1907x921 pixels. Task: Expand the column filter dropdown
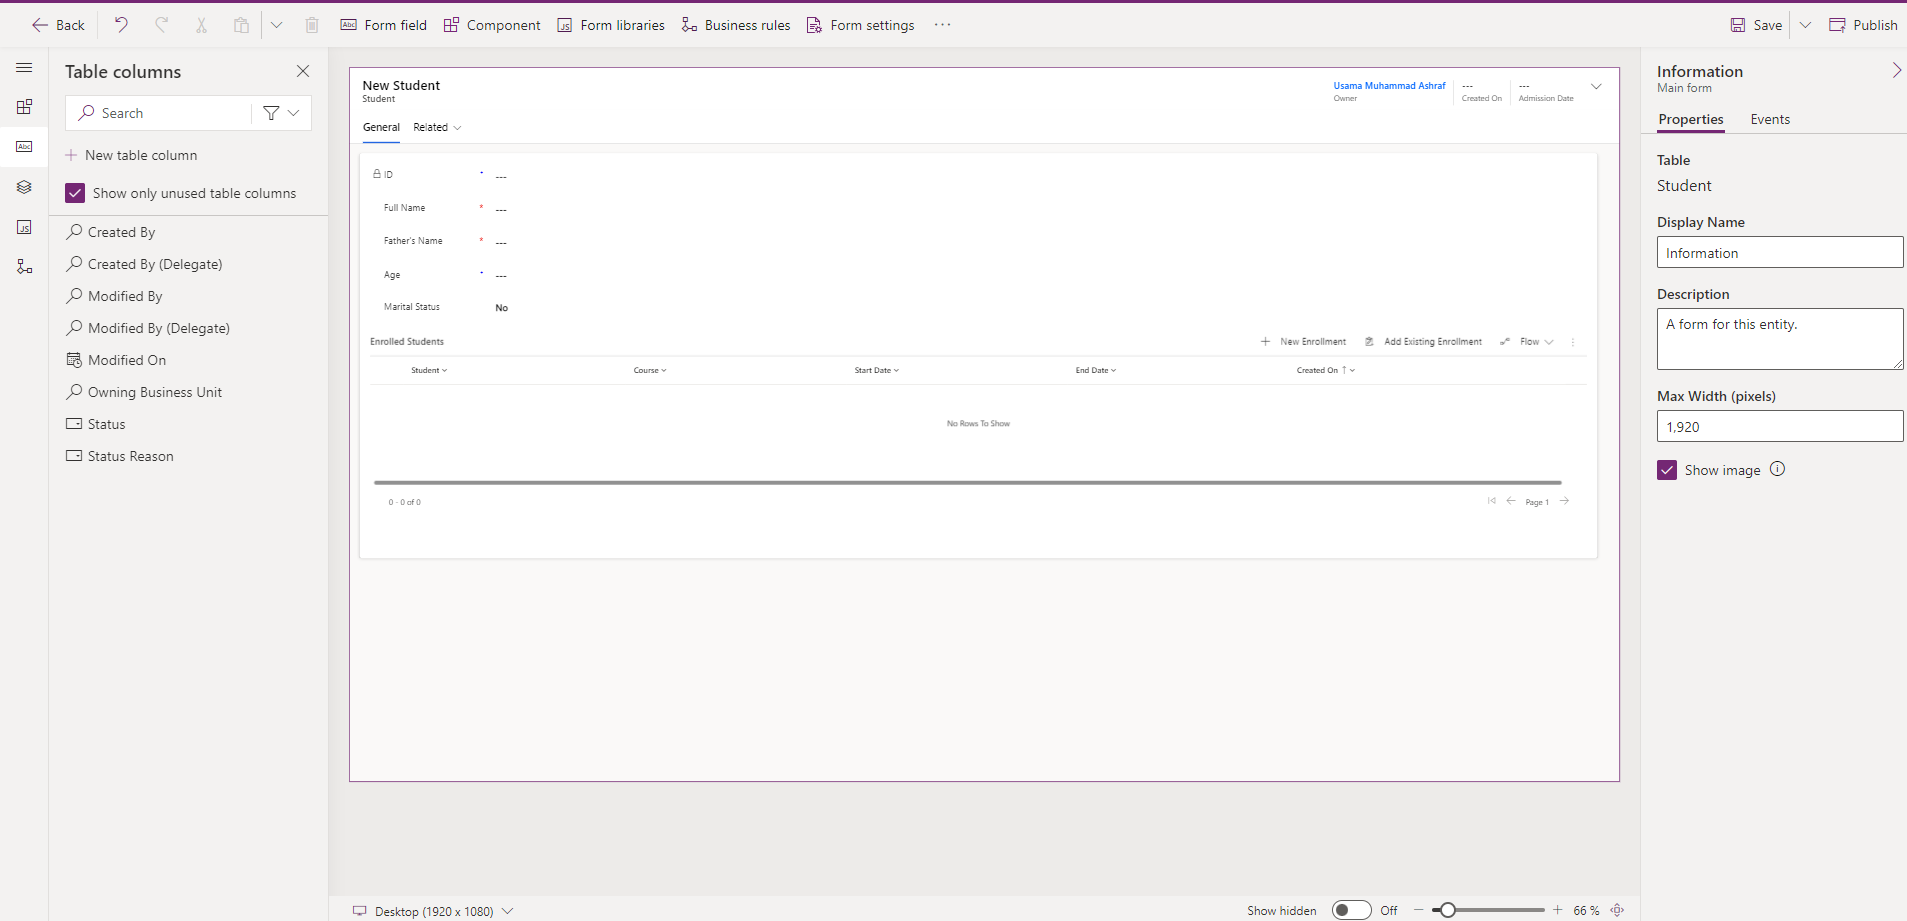[282, 113]
